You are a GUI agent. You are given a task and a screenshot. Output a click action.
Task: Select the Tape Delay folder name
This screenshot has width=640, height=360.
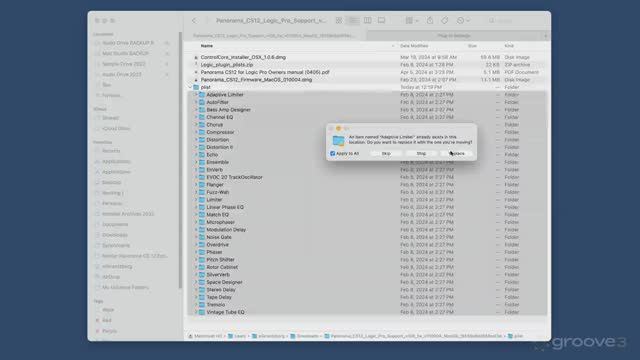pyautogui.click(x=219, y=297)
